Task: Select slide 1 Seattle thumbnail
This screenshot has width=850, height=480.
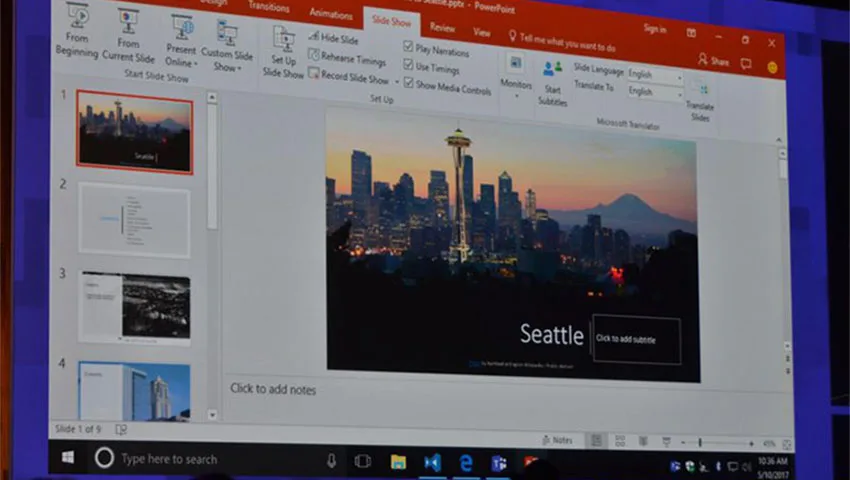Action: pyautogui.click(x=134, y=132)
